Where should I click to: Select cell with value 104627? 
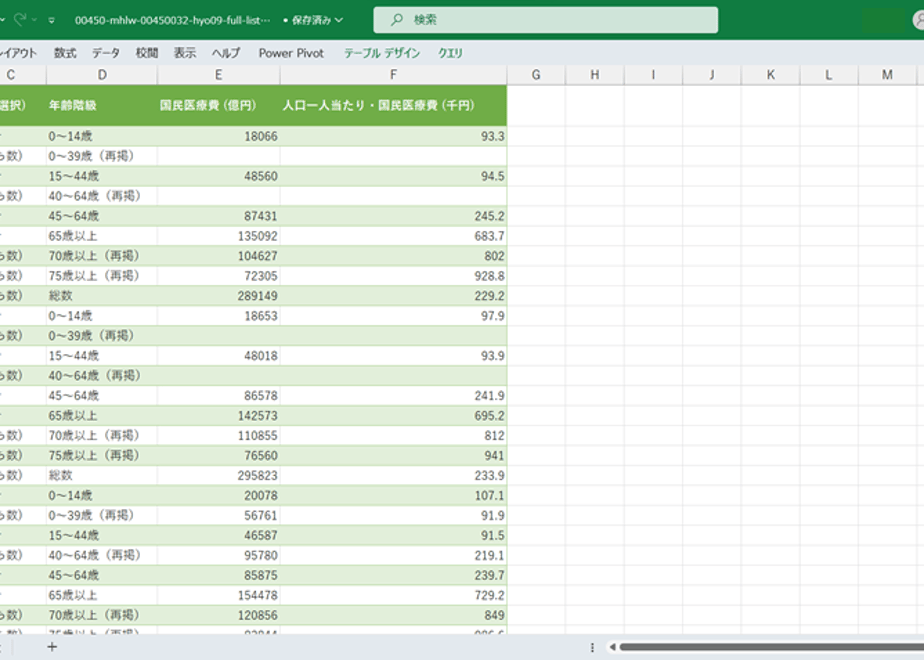(219, 256)
